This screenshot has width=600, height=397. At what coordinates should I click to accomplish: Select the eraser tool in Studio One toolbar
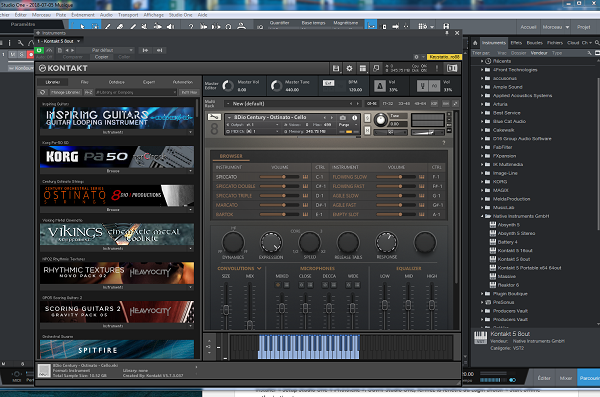click(120, 26)
